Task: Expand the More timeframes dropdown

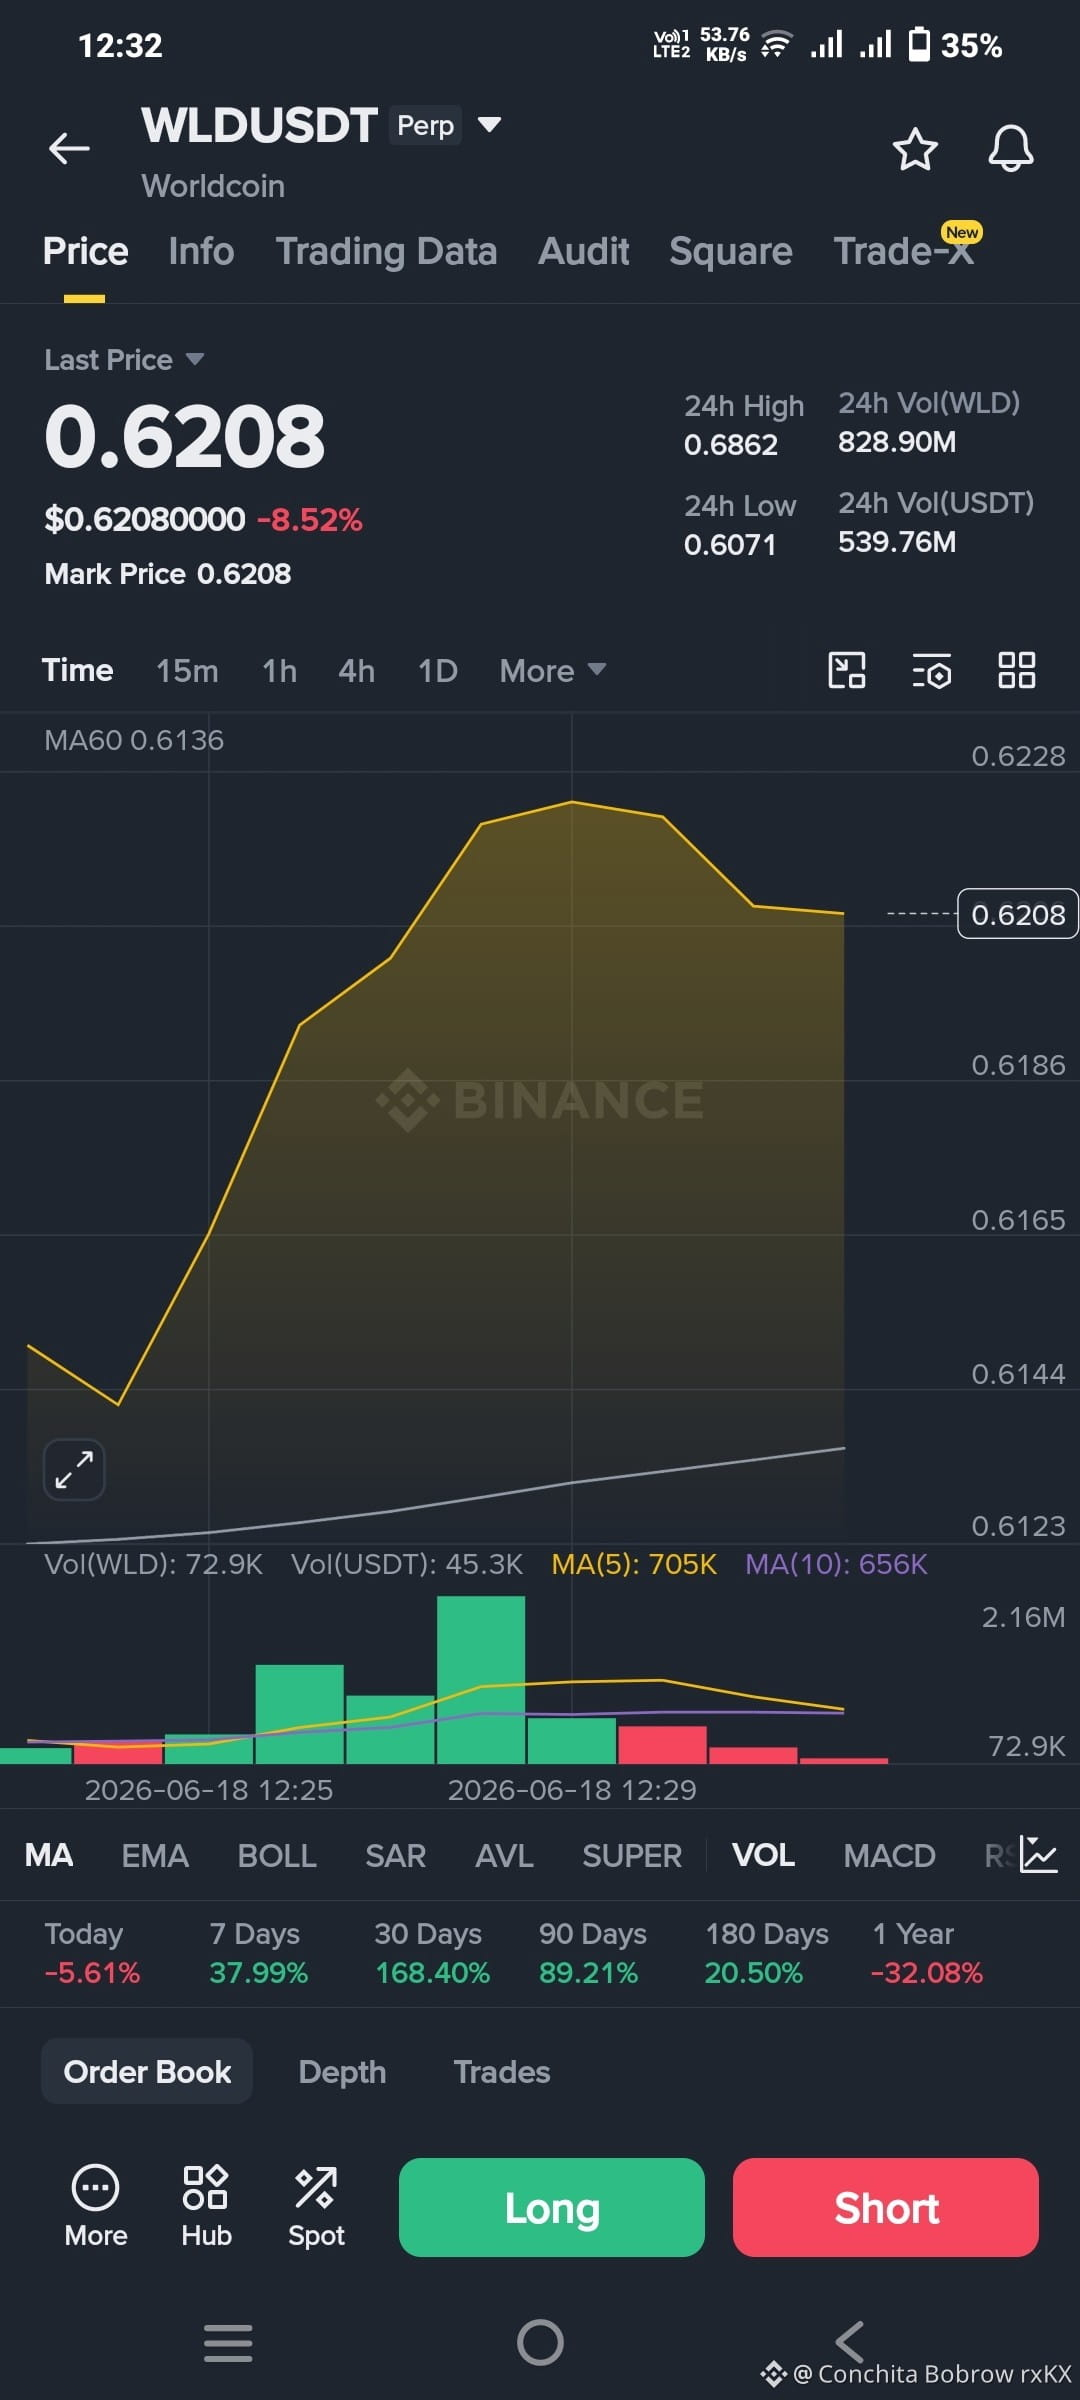Action: [x=553, y=670]
